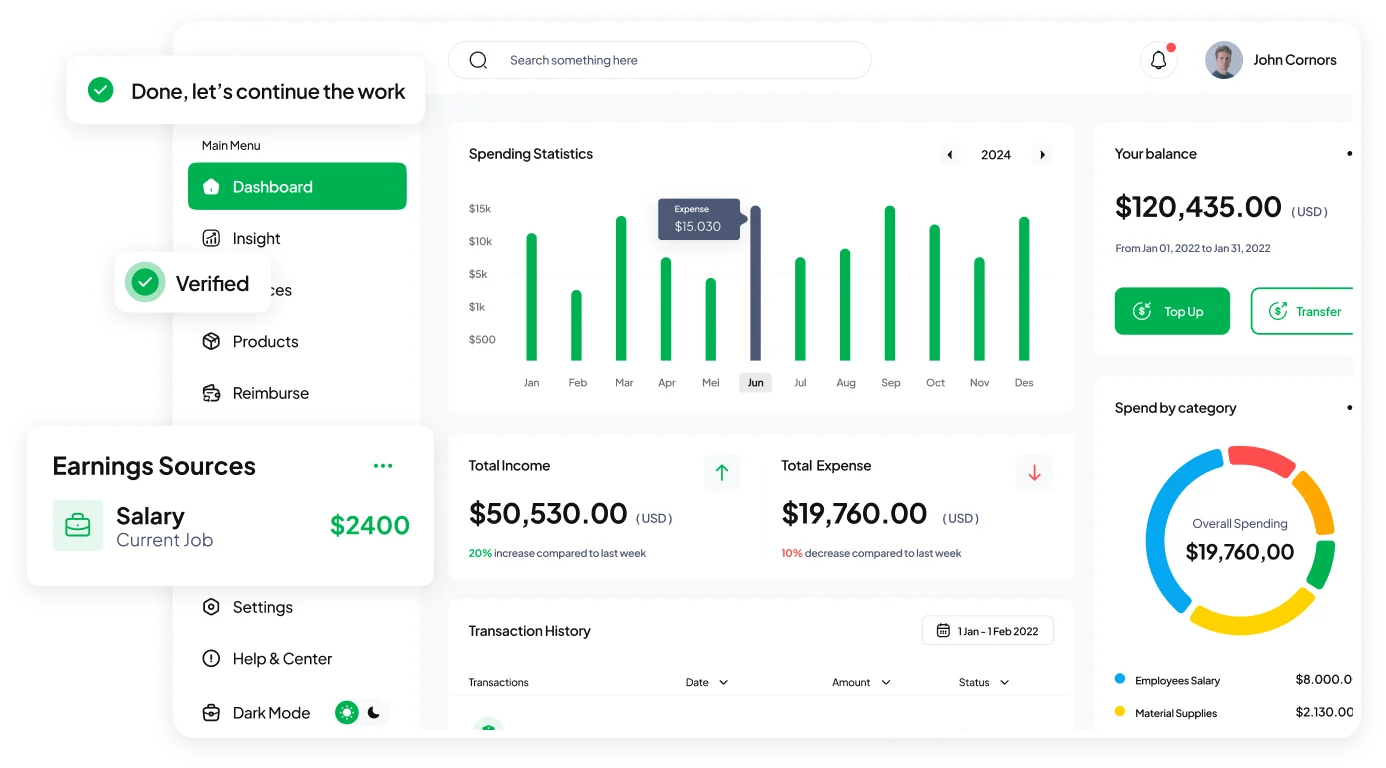1386x768 pixels.
Task: Expand the Date column sort dropdown
Action: [723, 682]
